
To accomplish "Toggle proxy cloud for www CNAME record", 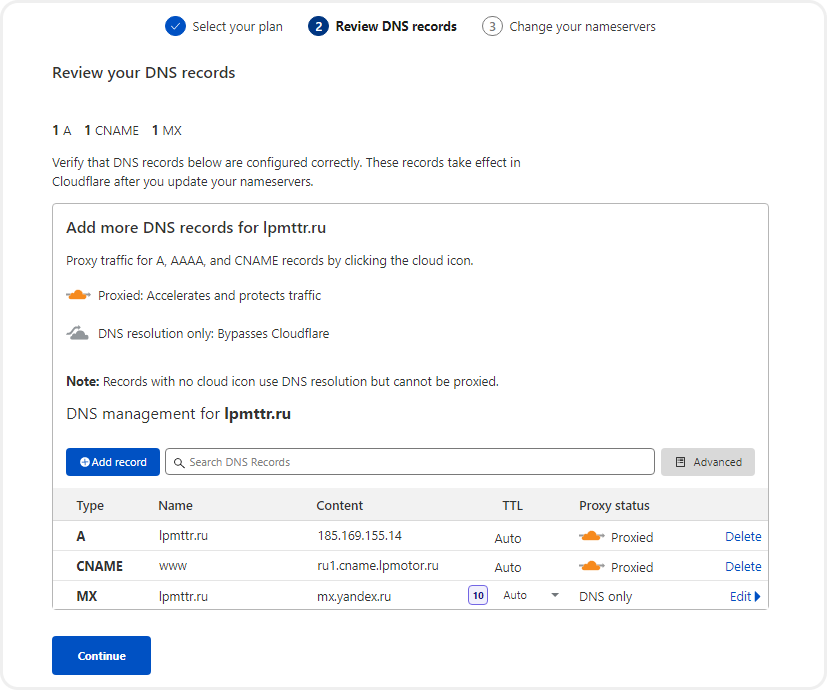I will coord(592,566).
